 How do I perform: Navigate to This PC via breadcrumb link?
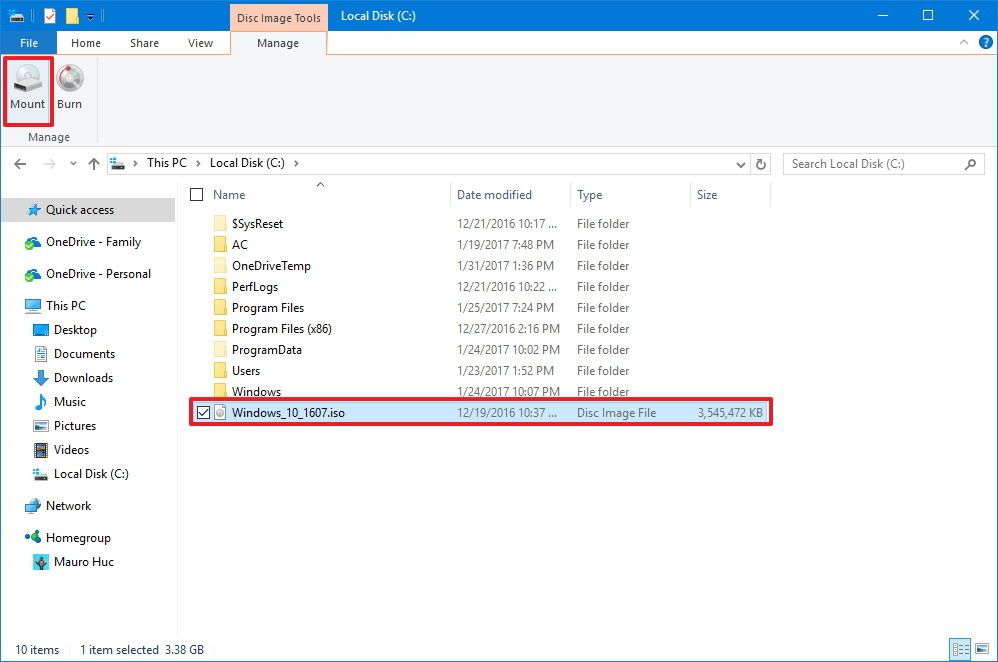tap(167, 163)
